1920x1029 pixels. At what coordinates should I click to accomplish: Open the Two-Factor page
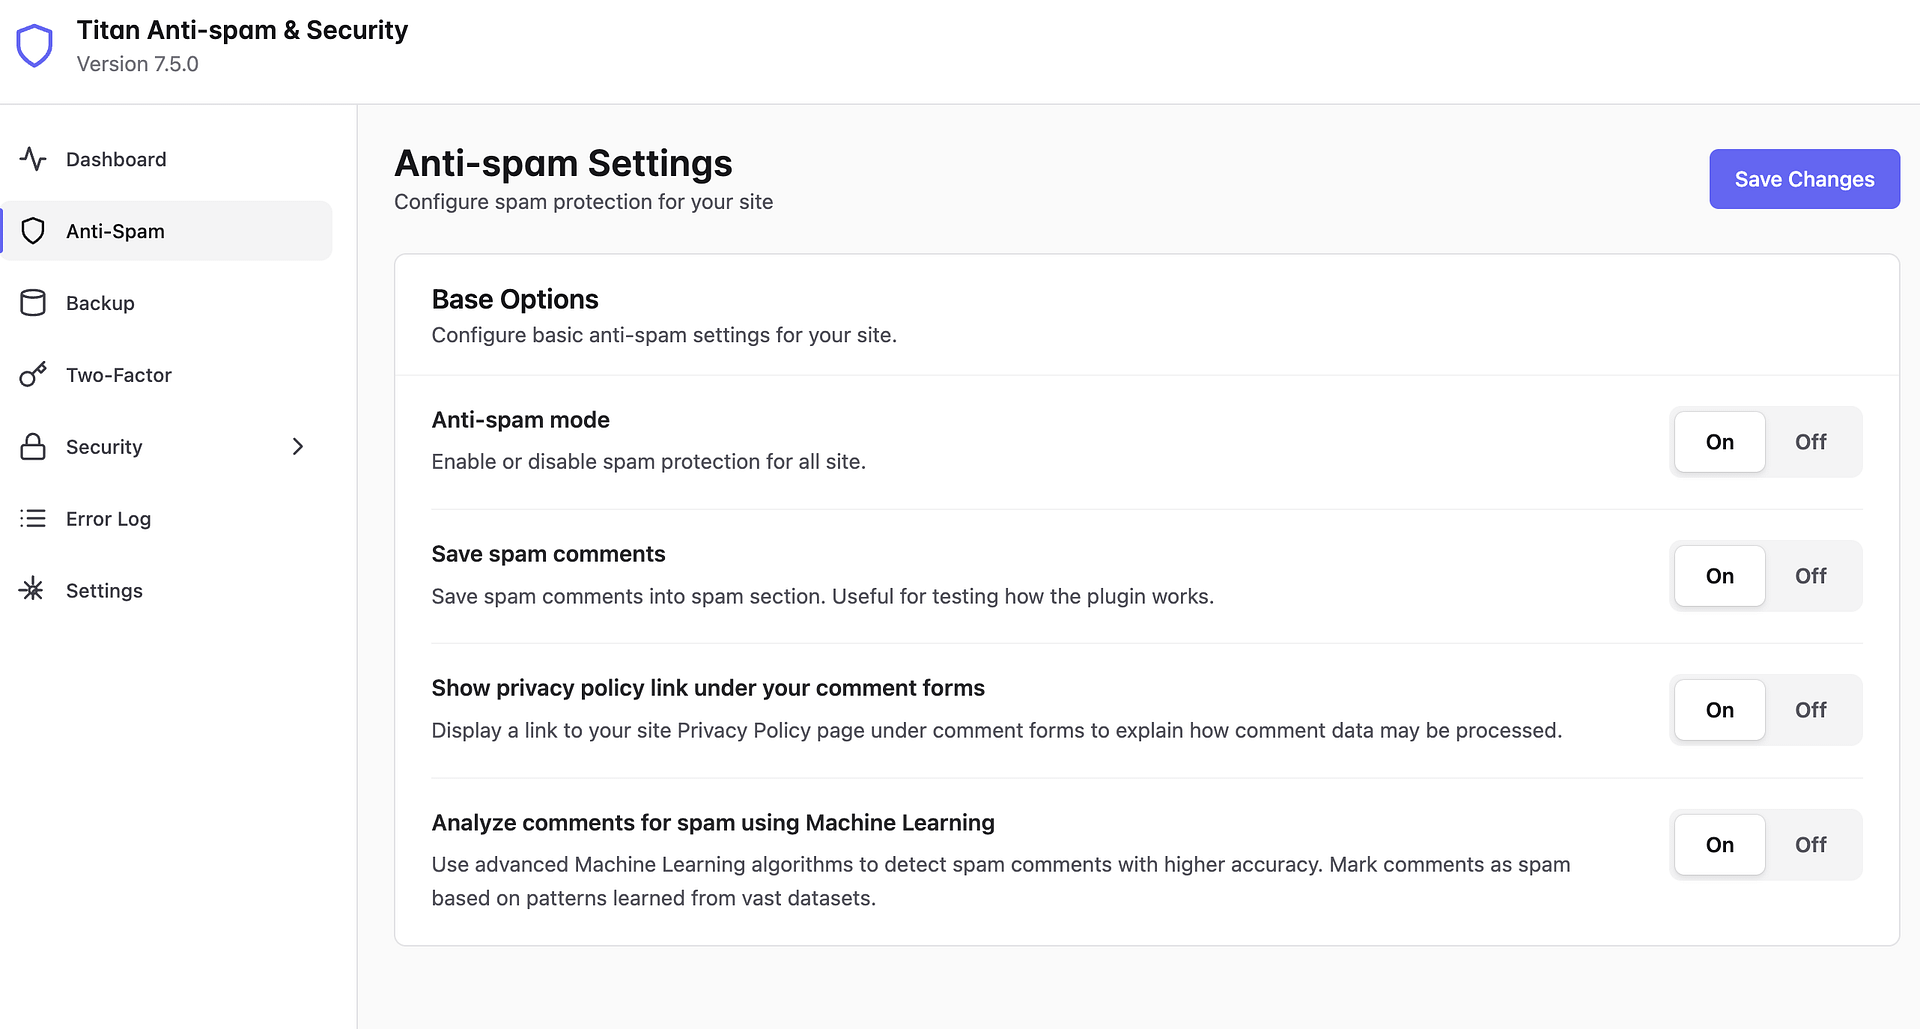119,375
